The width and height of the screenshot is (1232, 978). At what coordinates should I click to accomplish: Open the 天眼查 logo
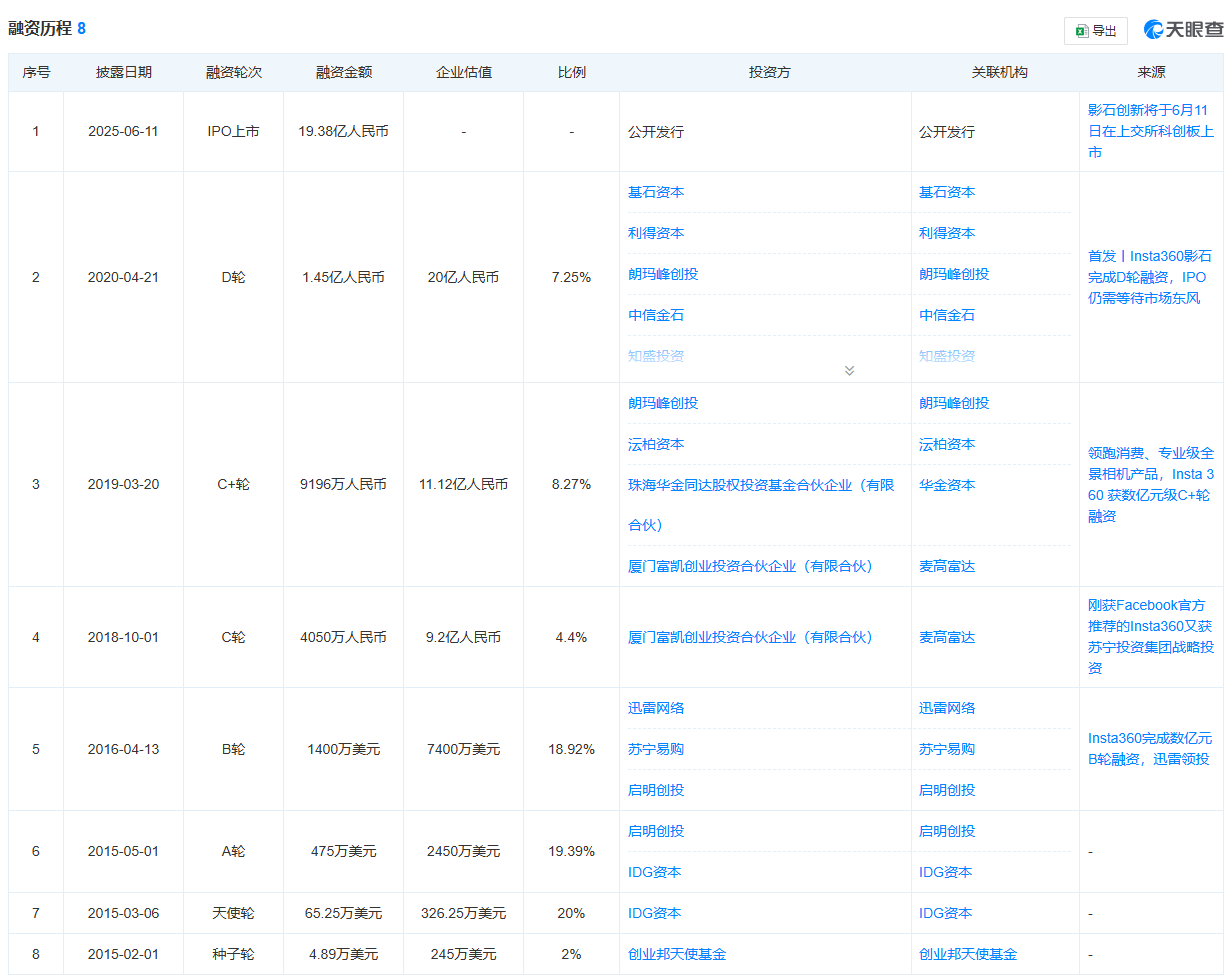click(x=1184, y=30)
